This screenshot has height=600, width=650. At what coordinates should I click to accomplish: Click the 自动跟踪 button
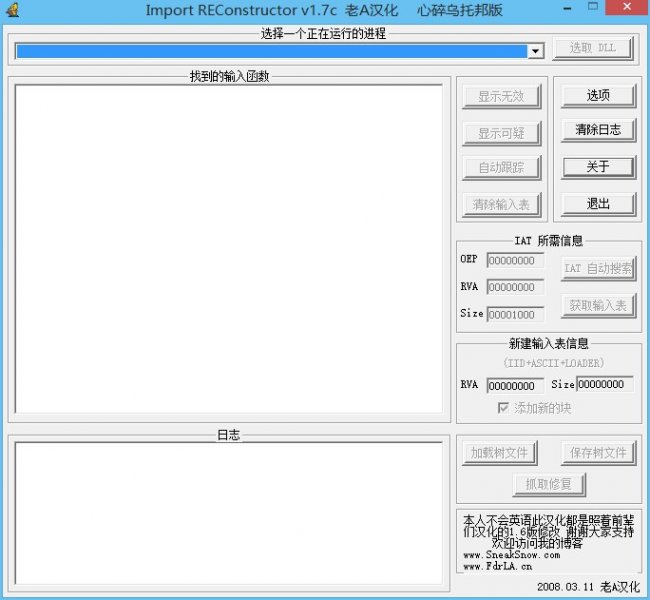(x=501, y=168)
